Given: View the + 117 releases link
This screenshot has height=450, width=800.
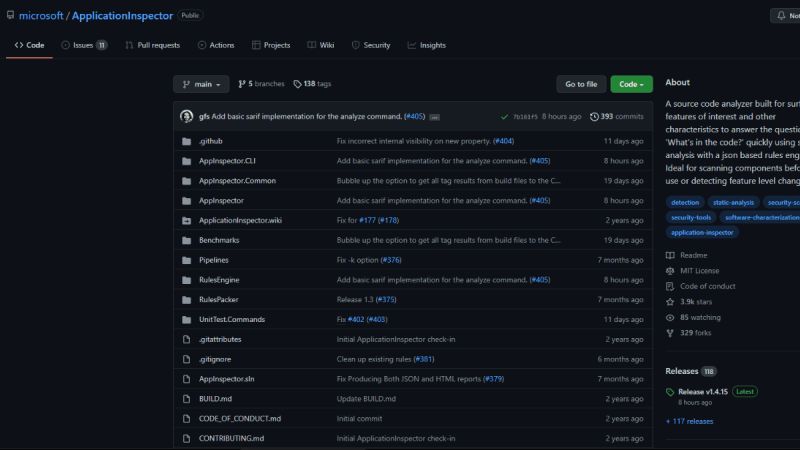Looking at the screenshot, I should click(689, 421).
